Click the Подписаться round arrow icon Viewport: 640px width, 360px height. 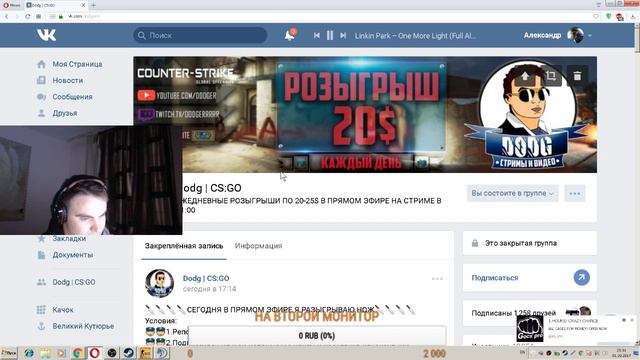pyautogui.click(x=582, y=278)
